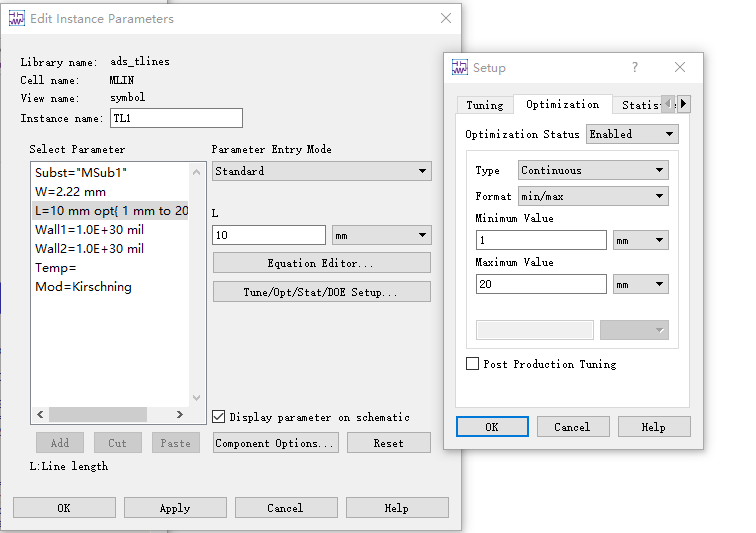Close the Edit Instance Parameters dialog

click(446, 18)
